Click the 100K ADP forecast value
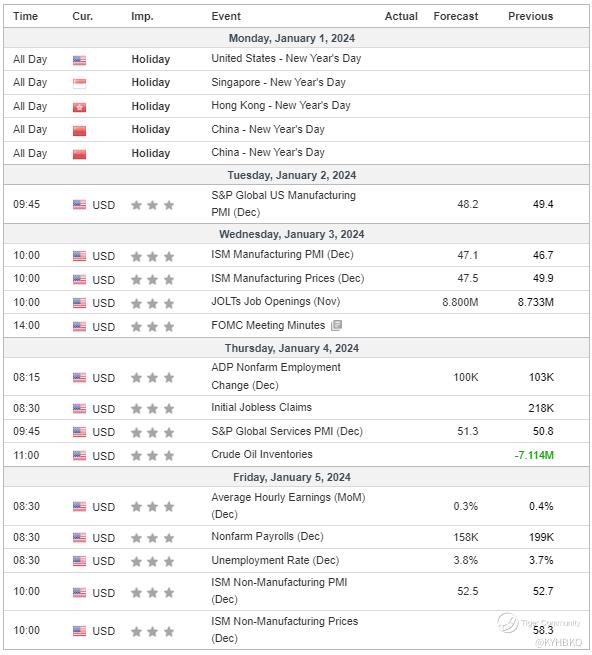Viewport: 592px width, 655px height. (466, 377)
